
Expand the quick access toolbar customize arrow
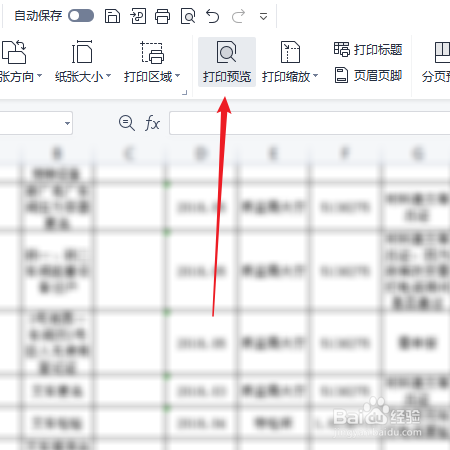[263, 16]
